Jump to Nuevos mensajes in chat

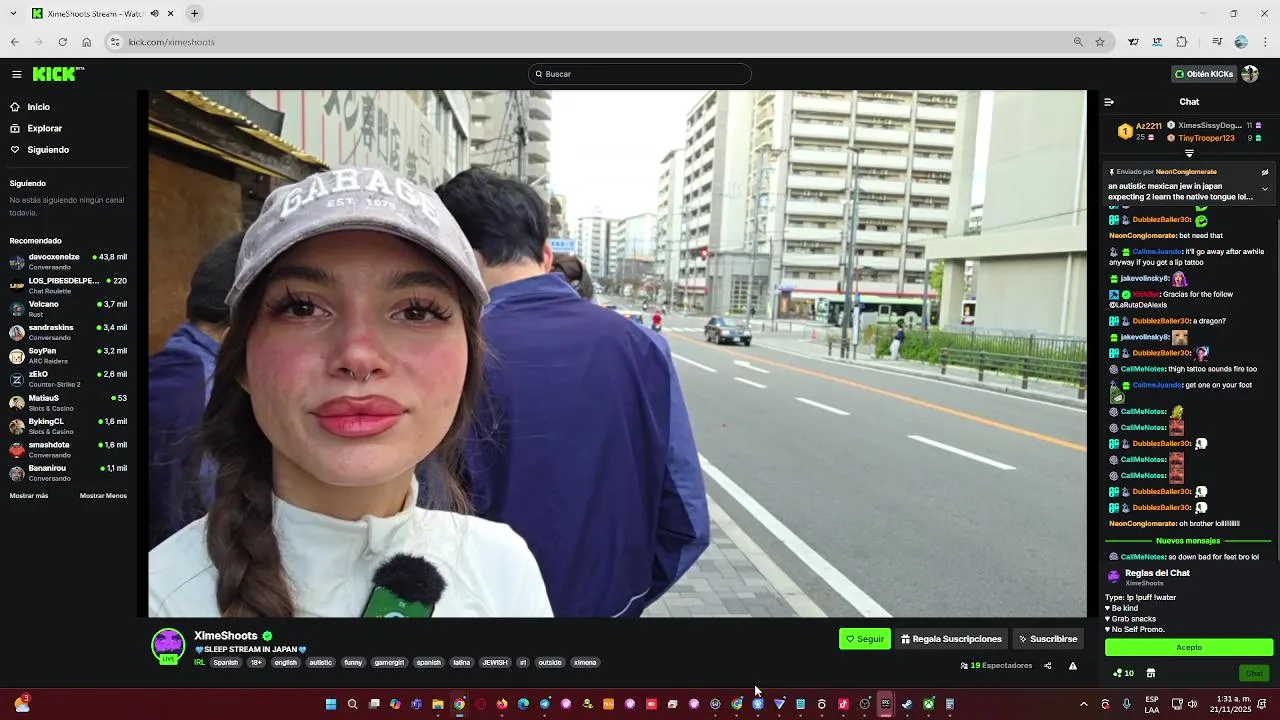(x=1188, y=541)
